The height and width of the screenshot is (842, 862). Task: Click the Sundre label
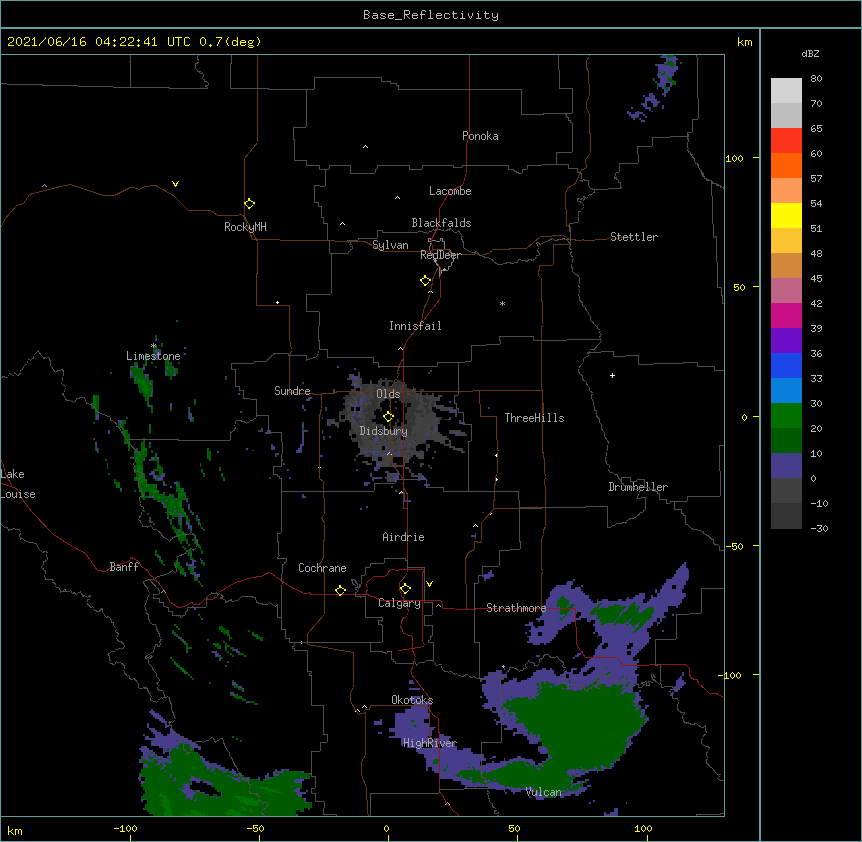click(x=292, y=391)
